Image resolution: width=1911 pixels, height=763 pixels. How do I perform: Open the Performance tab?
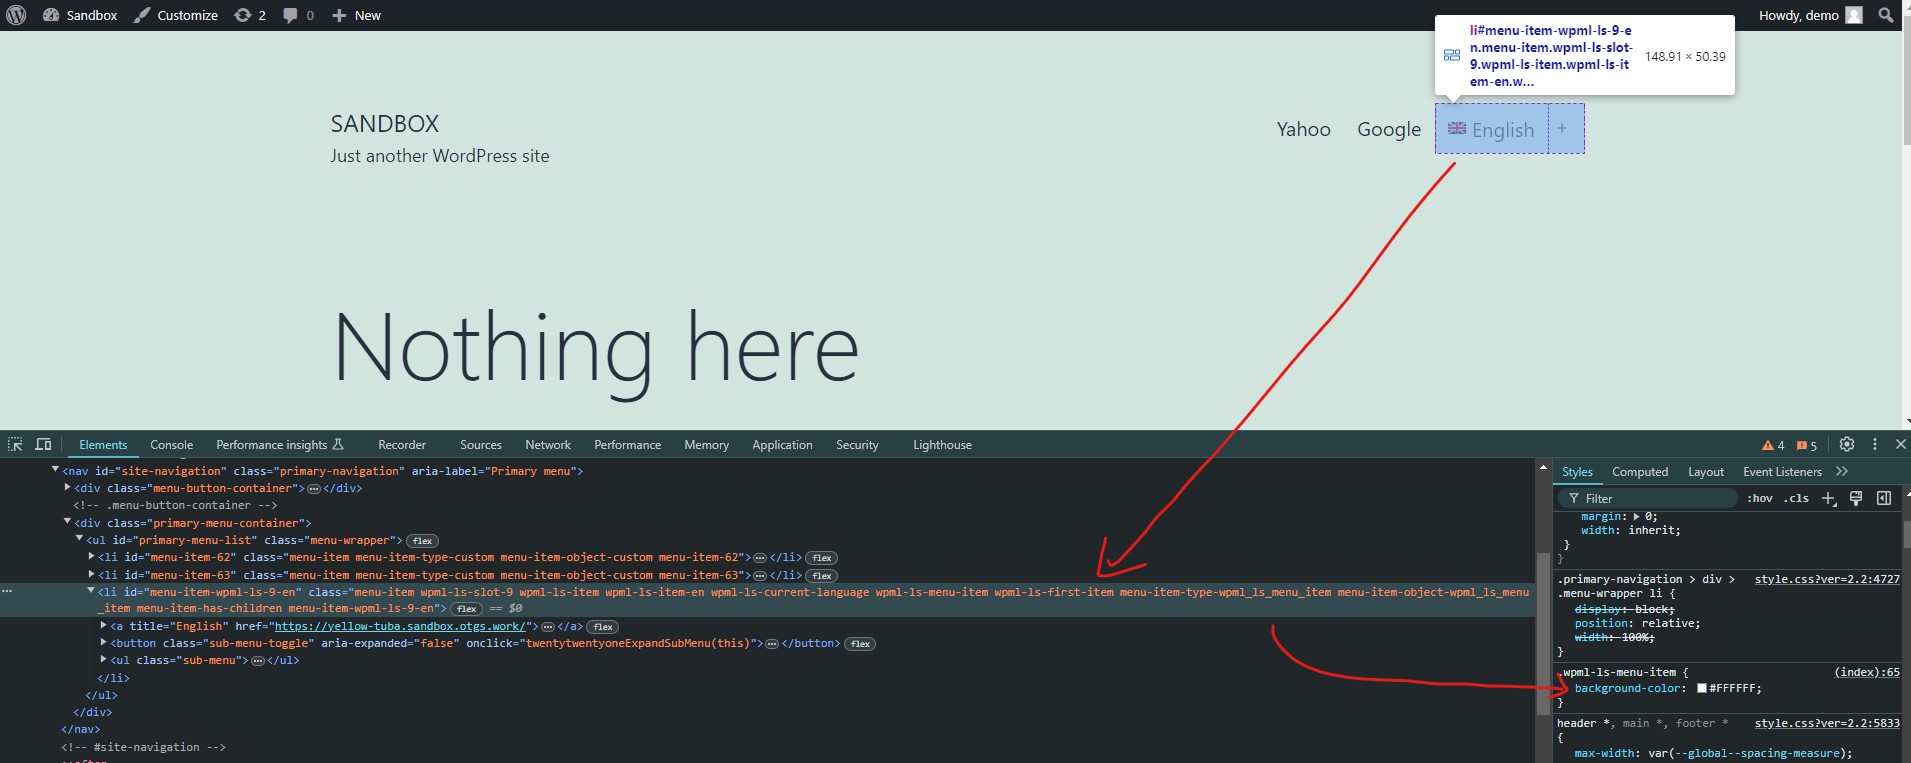[627, 445]
